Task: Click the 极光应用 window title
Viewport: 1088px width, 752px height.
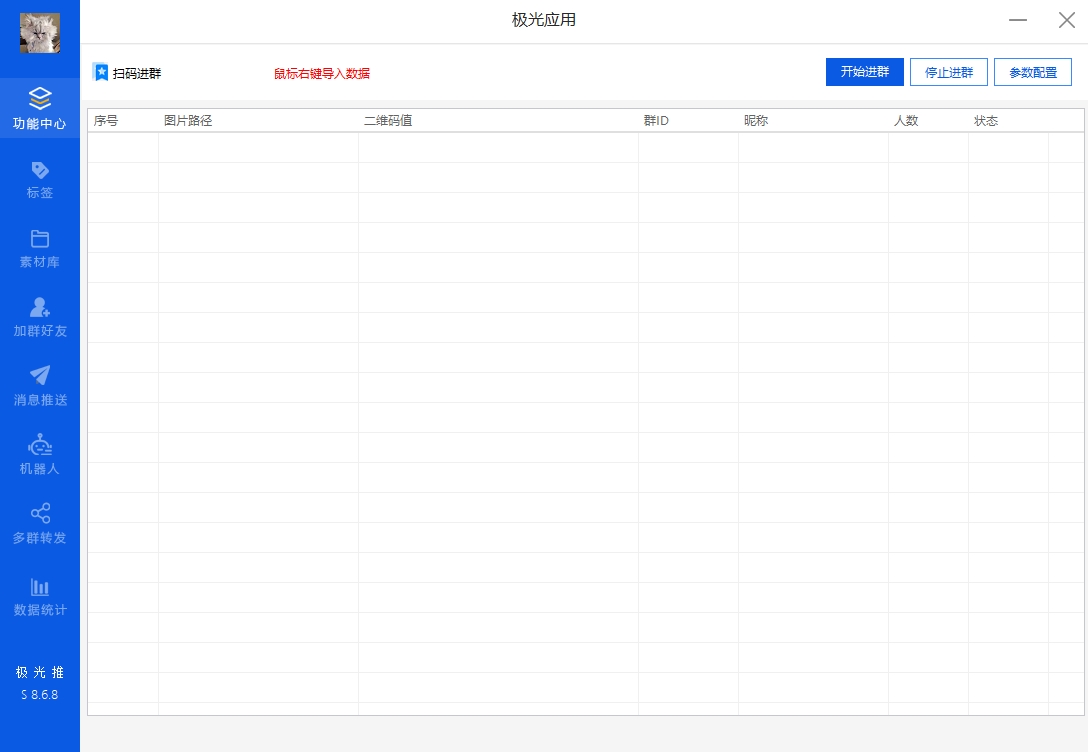Action: 544,19
